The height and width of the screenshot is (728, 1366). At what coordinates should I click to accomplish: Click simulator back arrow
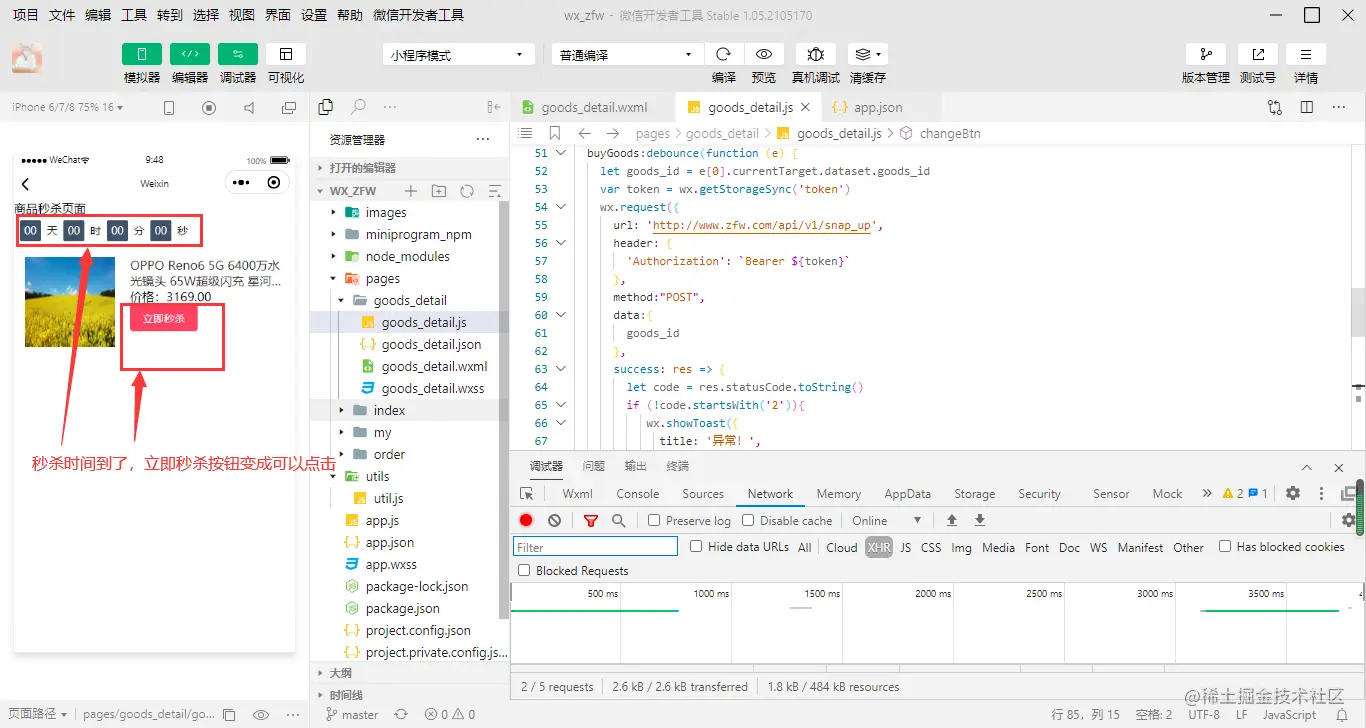tap(26, 184)
